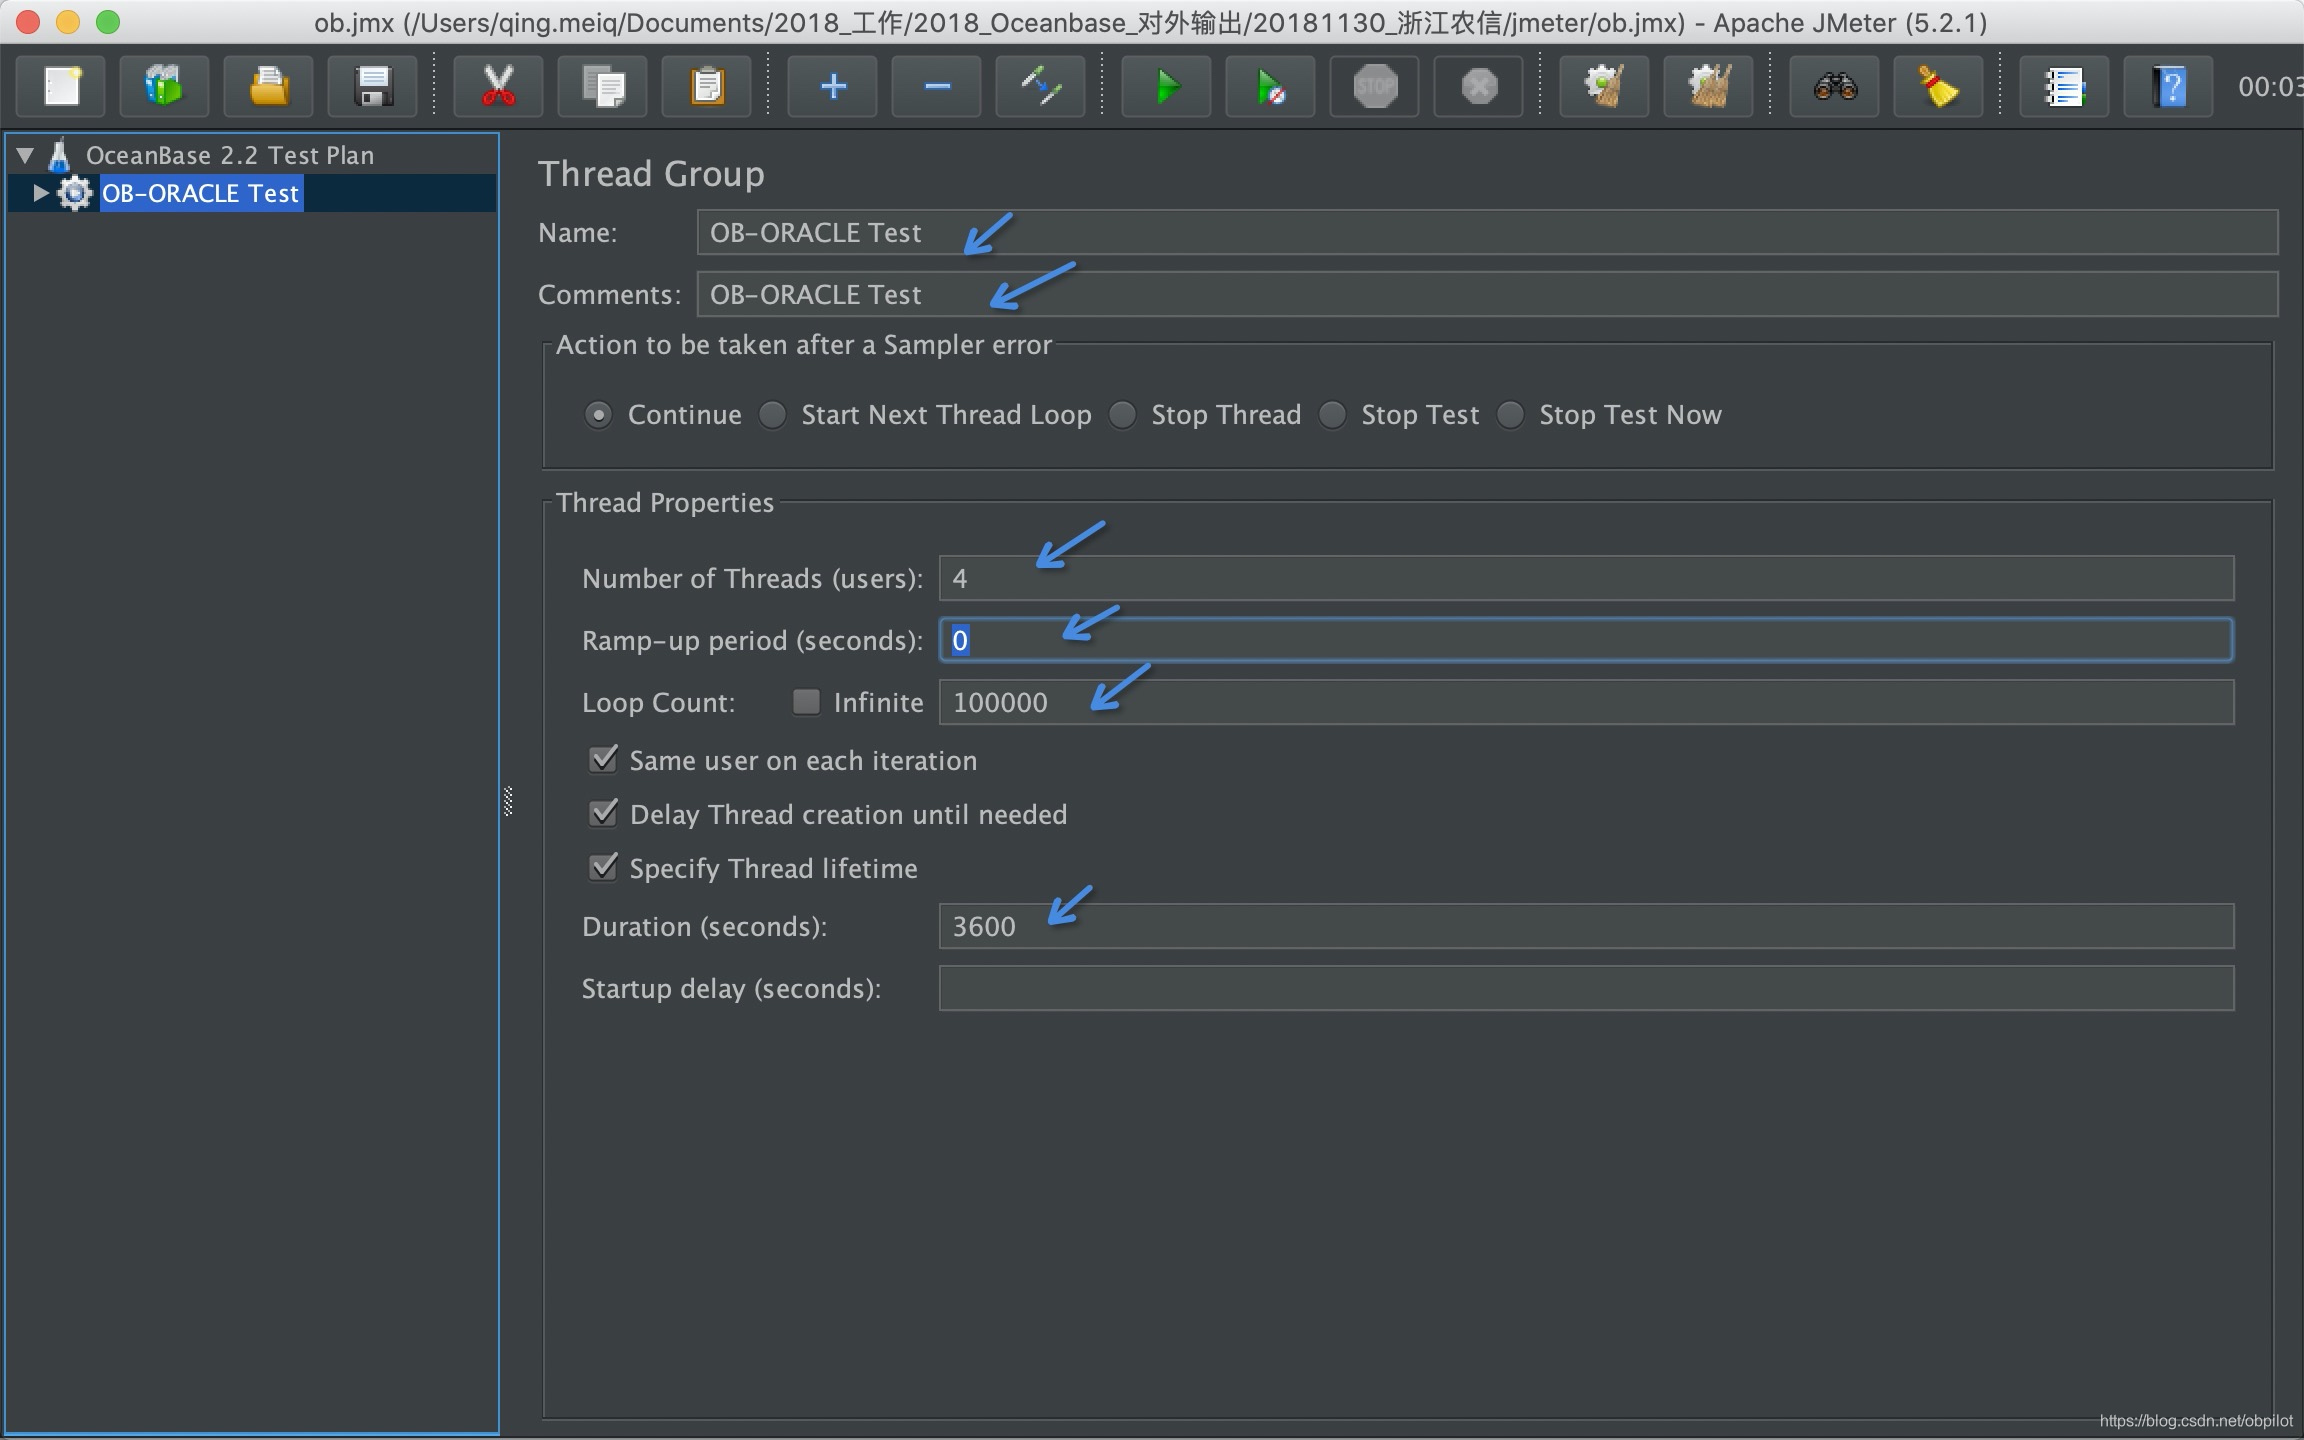
Task: Expand all nodes with plus icon
Action: [832, 87]
